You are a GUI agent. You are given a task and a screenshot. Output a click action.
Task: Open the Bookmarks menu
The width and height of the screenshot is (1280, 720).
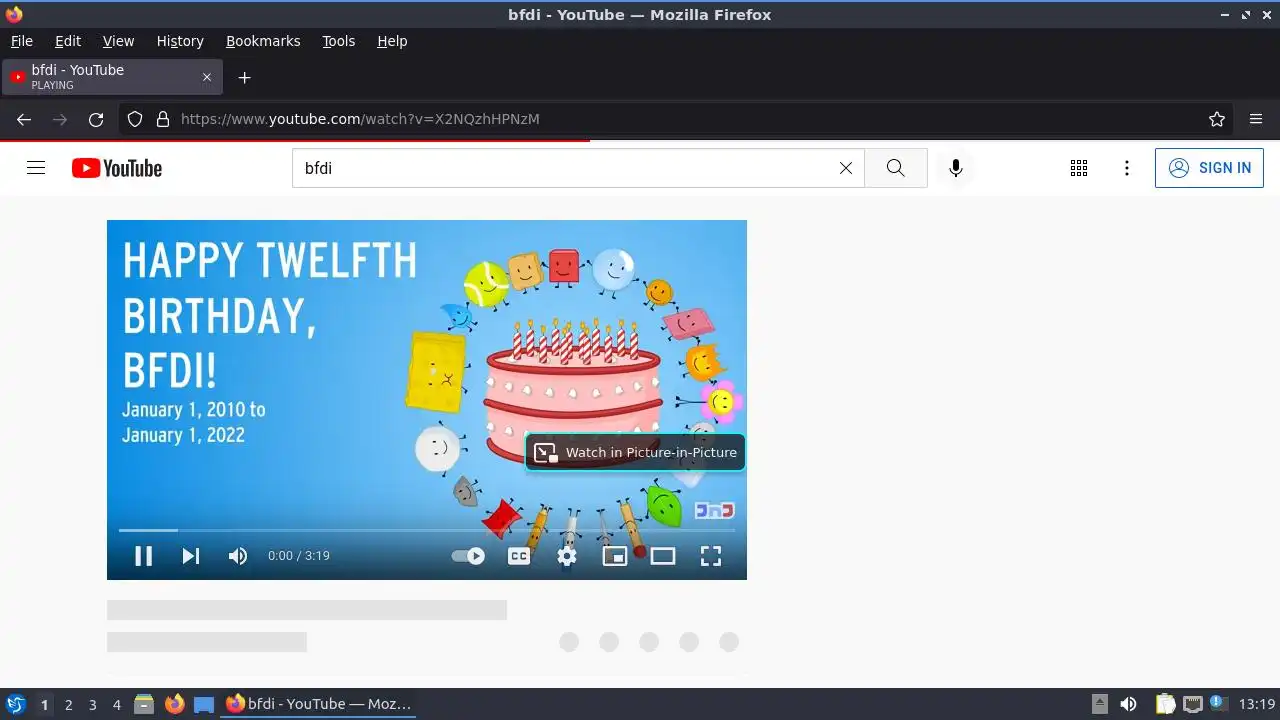tap(263, 41)
